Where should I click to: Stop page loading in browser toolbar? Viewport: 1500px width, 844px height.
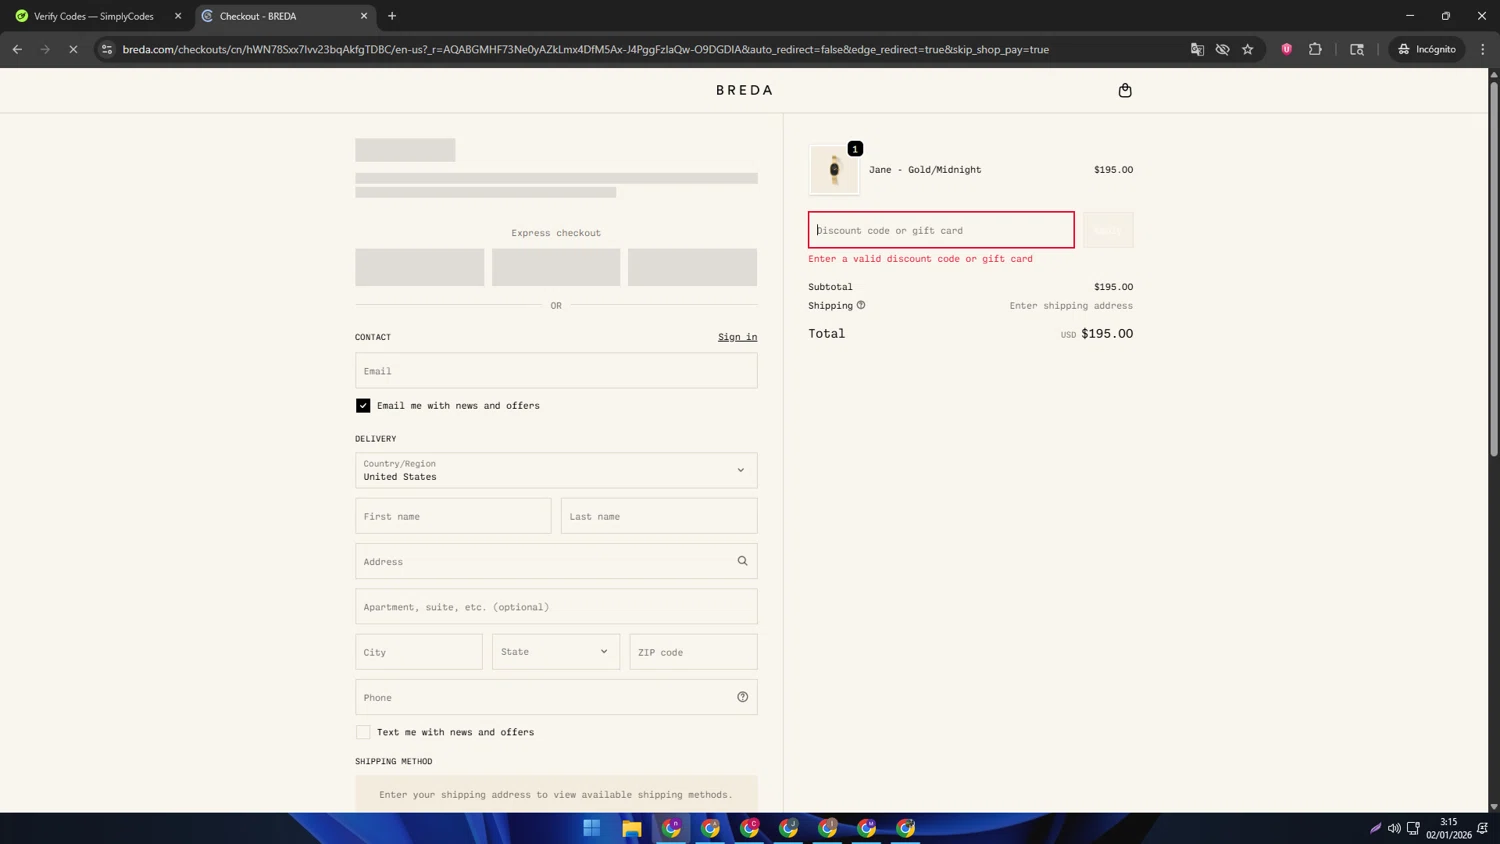coord(73,49)
